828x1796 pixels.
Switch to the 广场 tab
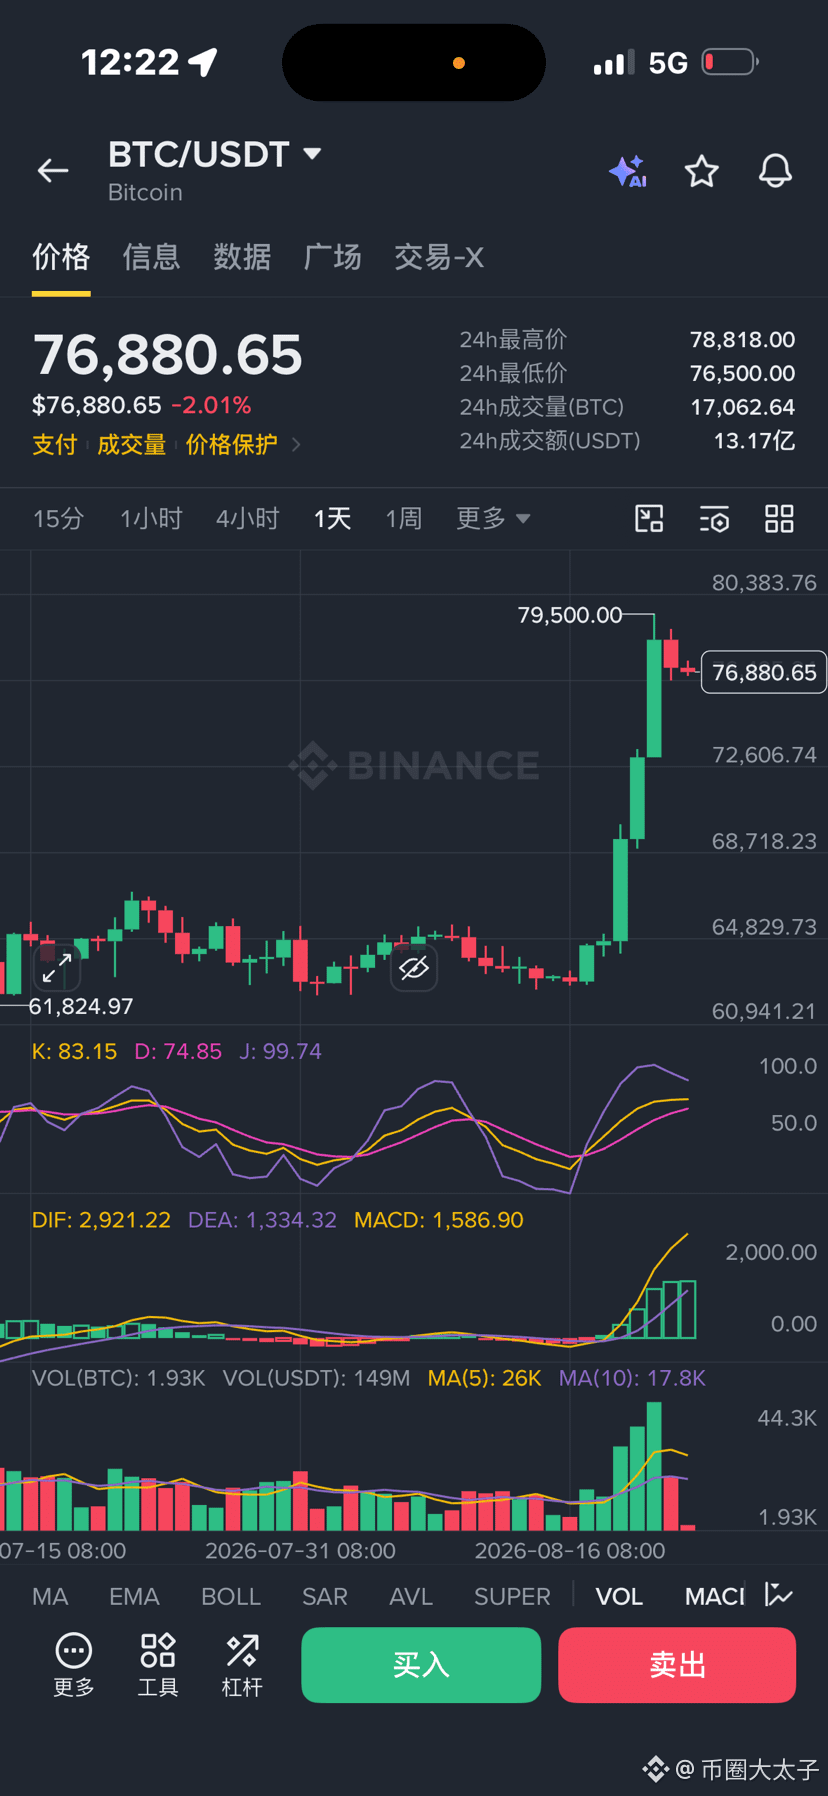click(333, 257)
